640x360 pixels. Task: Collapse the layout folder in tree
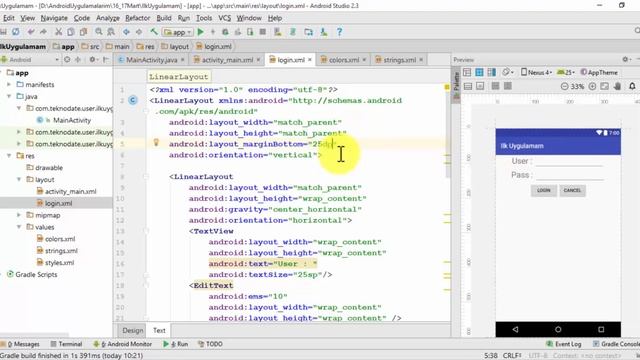[19, 180]
